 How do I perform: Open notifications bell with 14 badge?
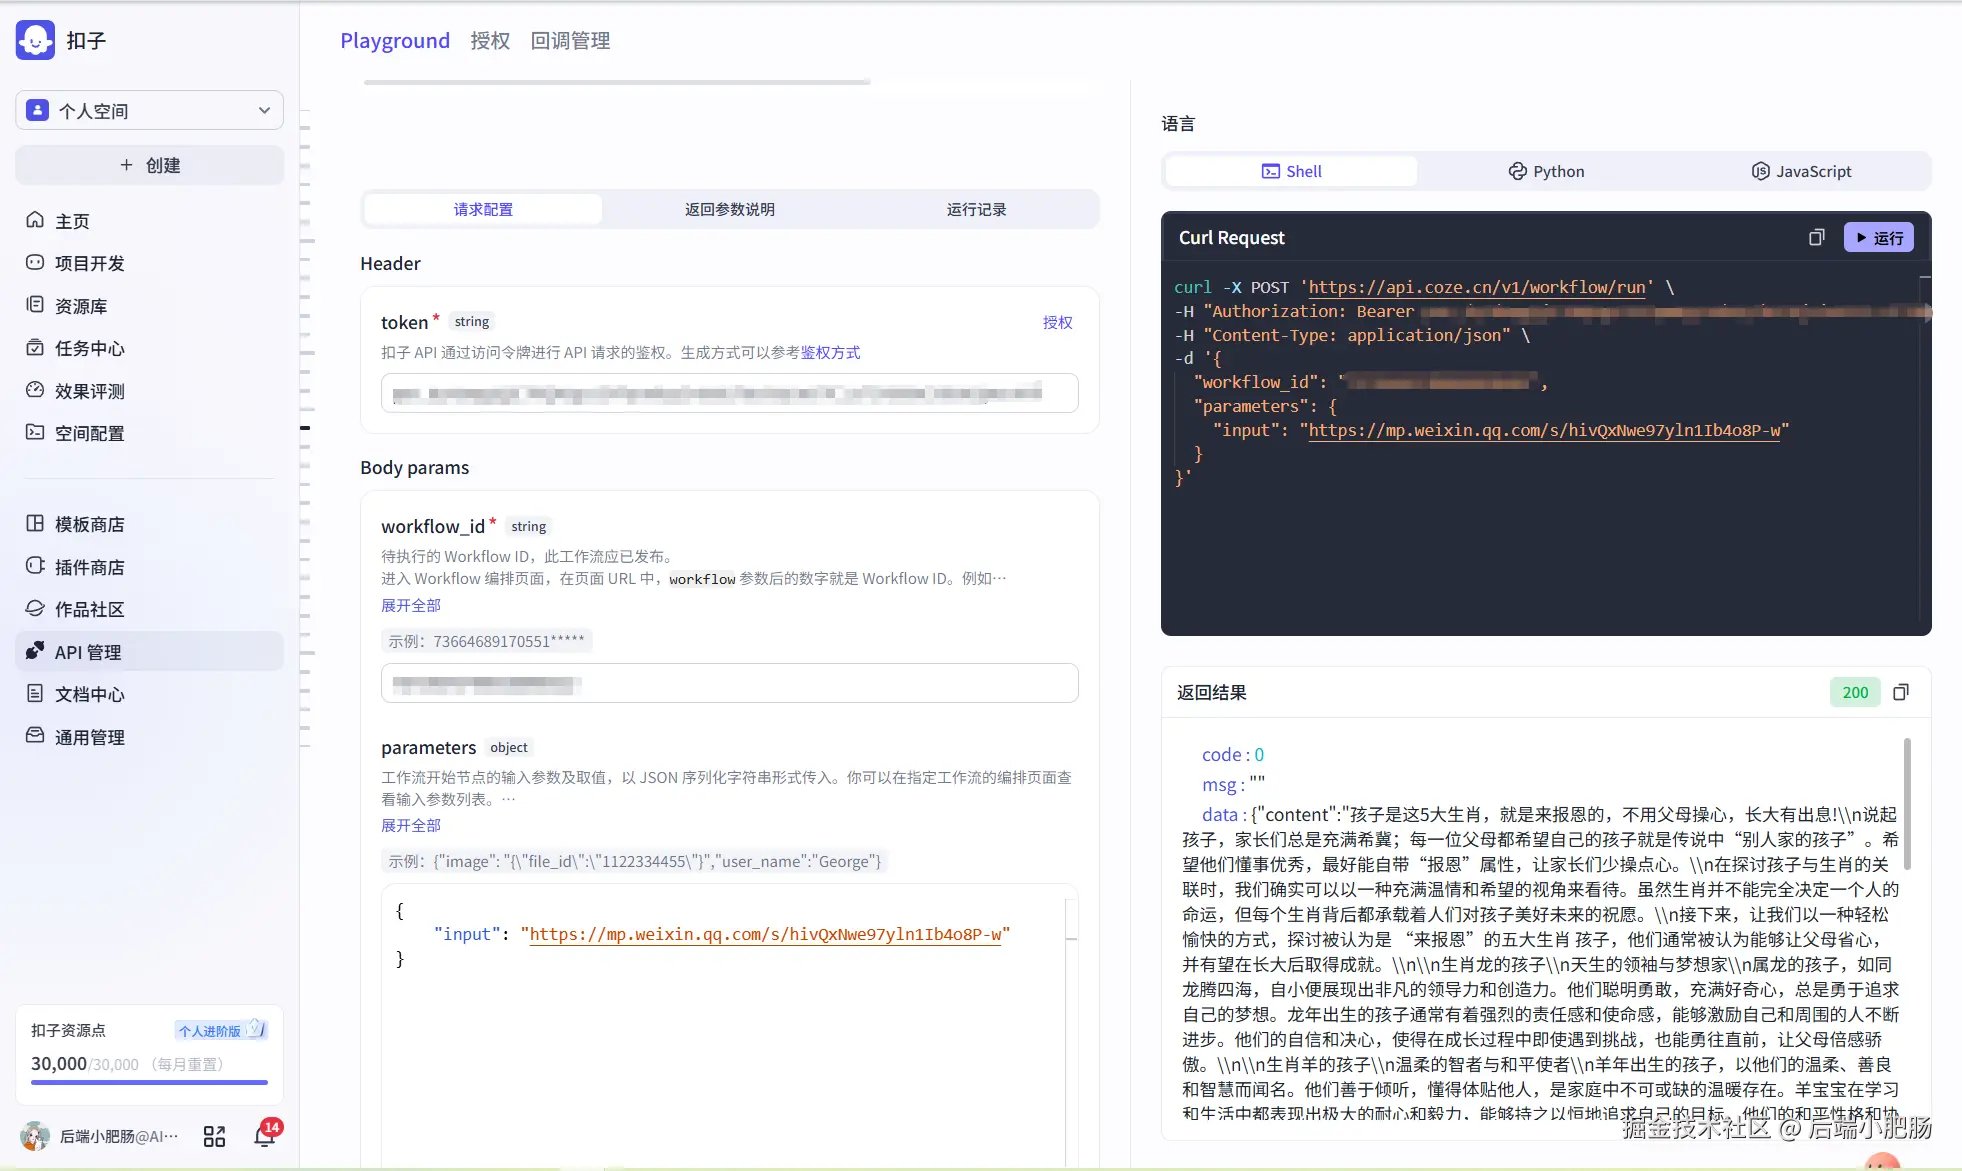265,1136
